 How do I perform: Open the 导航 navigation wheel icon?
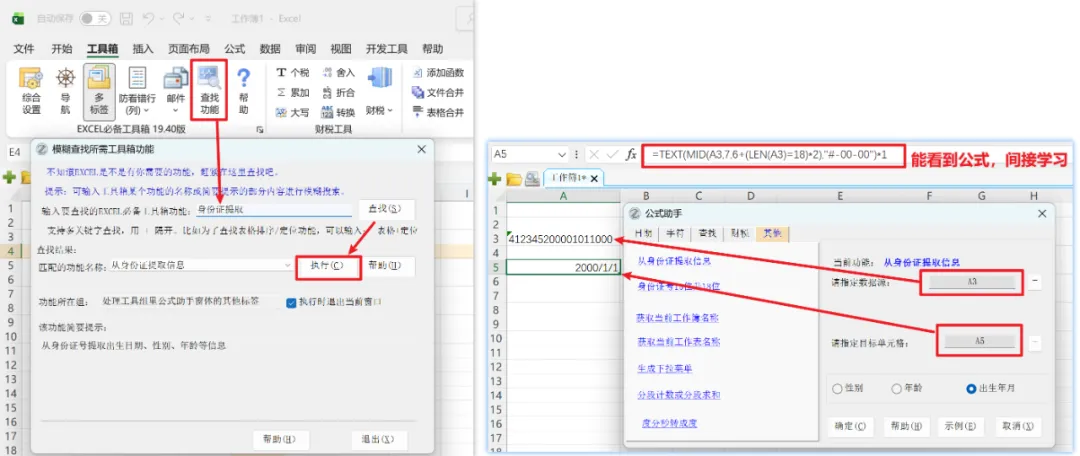pyautogui.click(x=65, y=90)
